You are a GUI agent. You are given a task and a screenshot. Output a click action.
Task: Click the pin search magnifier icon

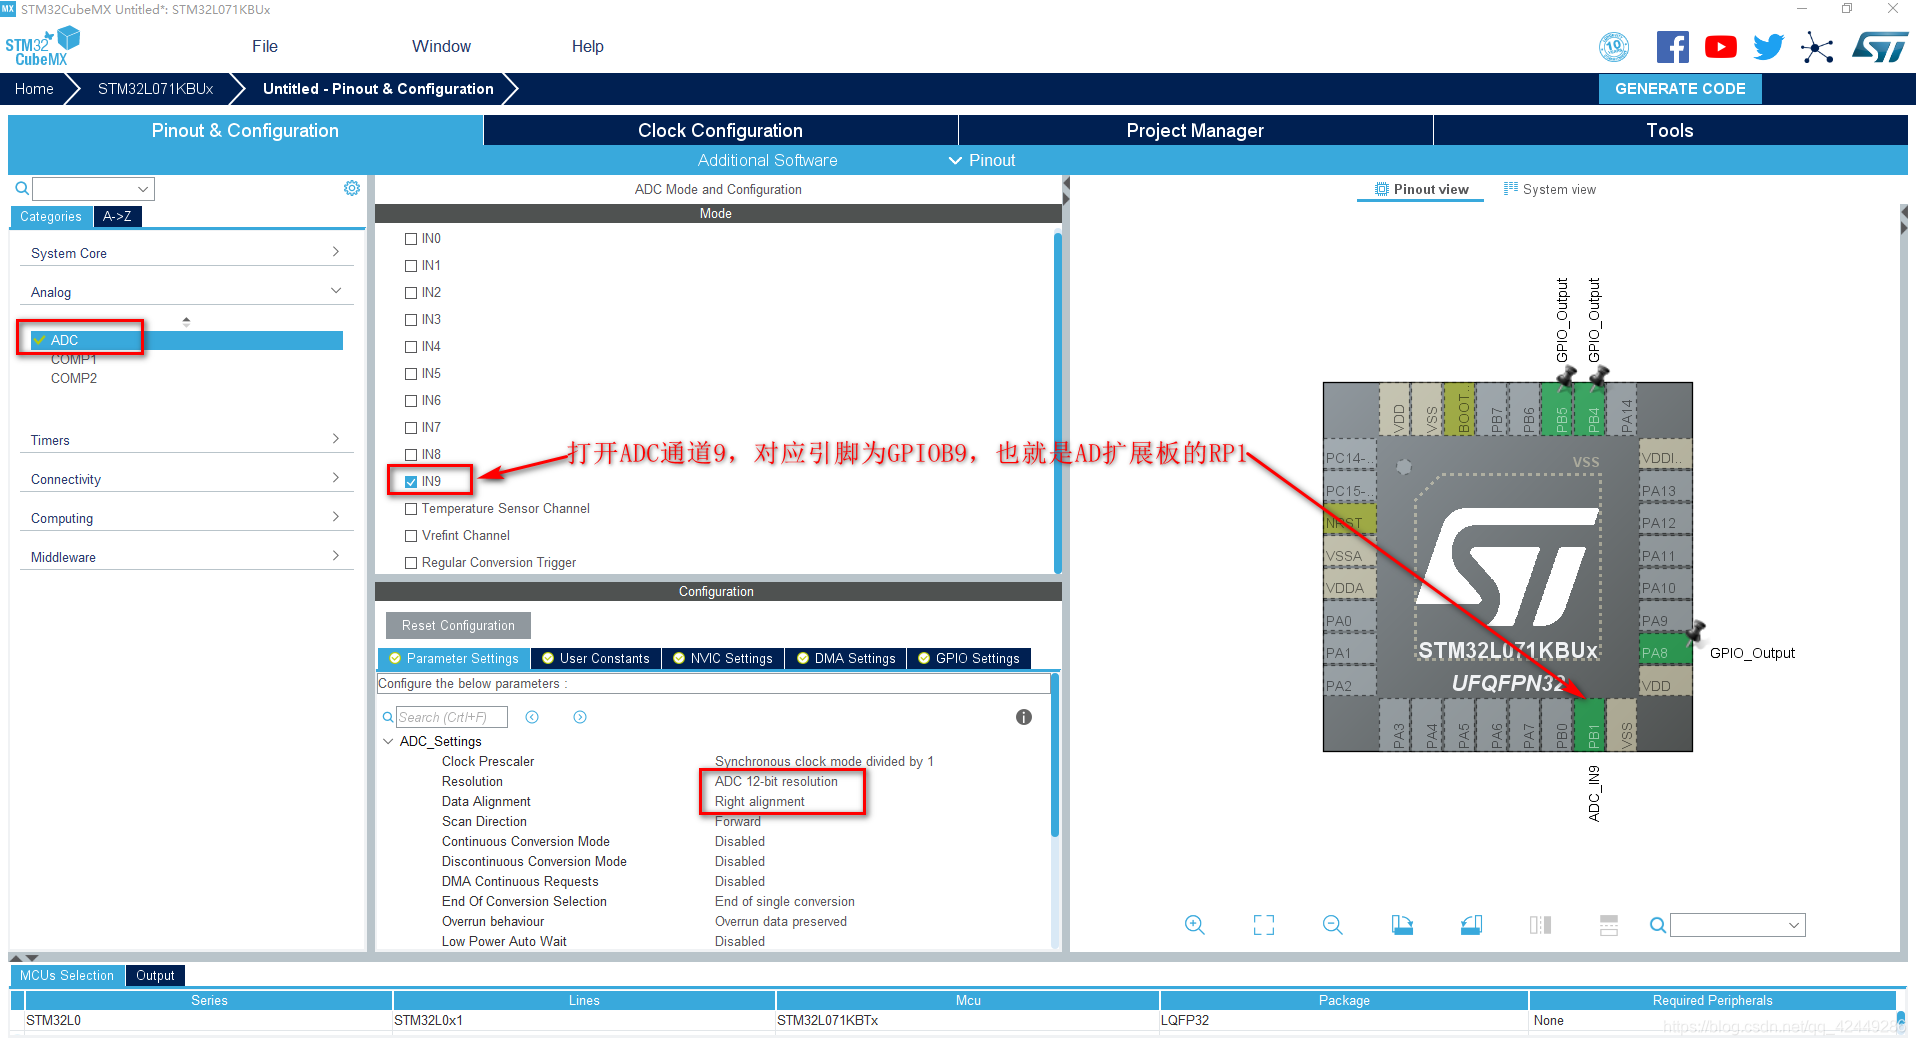click(1657, 925)
